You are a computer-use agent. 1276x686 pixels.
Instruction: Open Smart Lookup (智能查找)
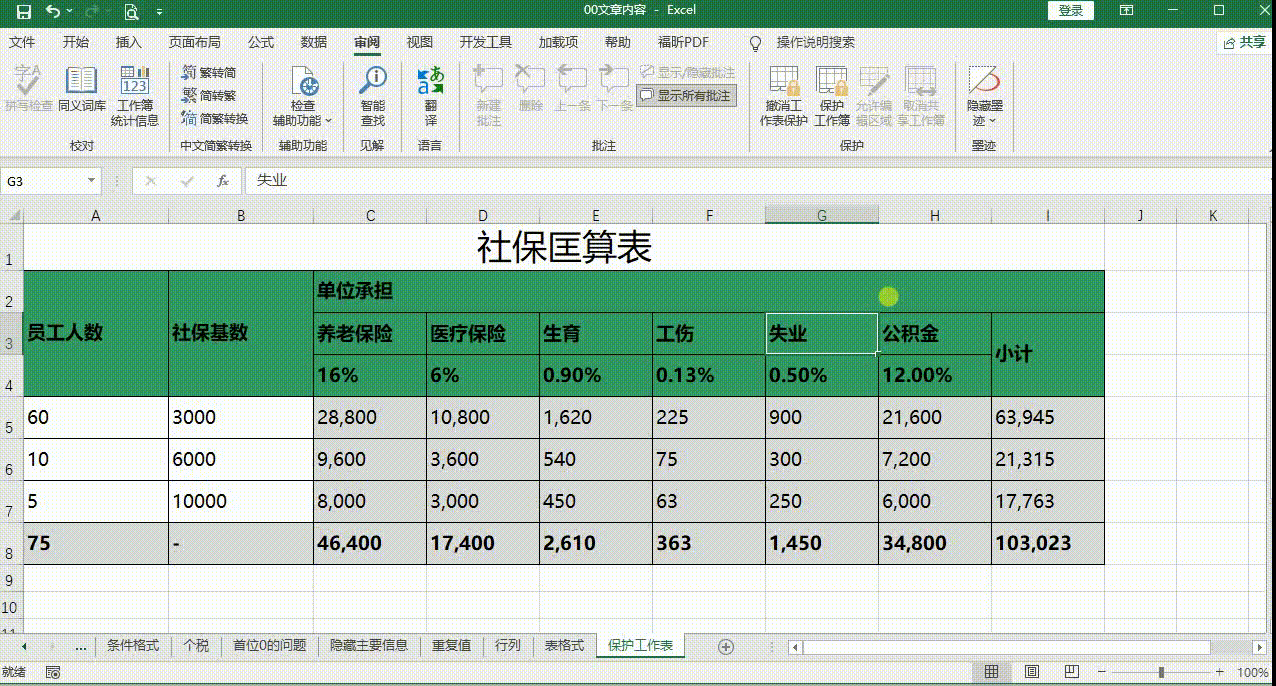[373, 97]
